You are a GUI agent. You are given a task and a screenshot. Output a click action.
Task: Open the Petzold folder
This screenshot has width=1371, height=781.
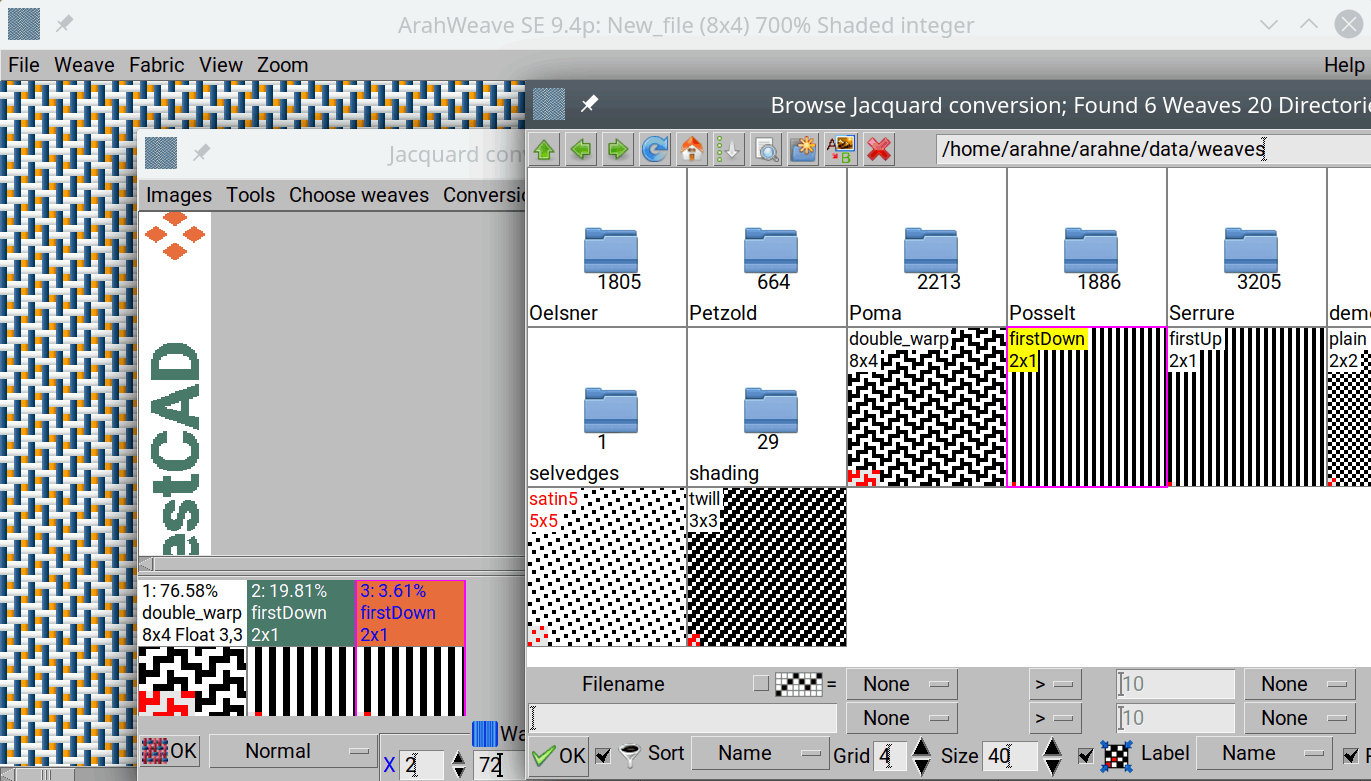point(767,247)
